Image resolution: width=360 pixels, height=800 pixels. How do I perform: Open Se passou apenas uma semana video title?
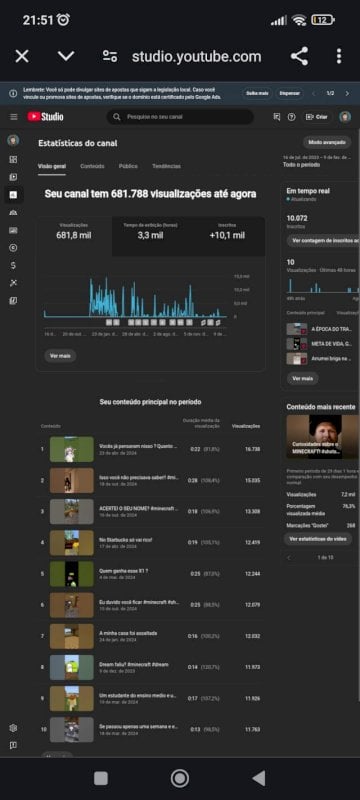click(139, 727)
